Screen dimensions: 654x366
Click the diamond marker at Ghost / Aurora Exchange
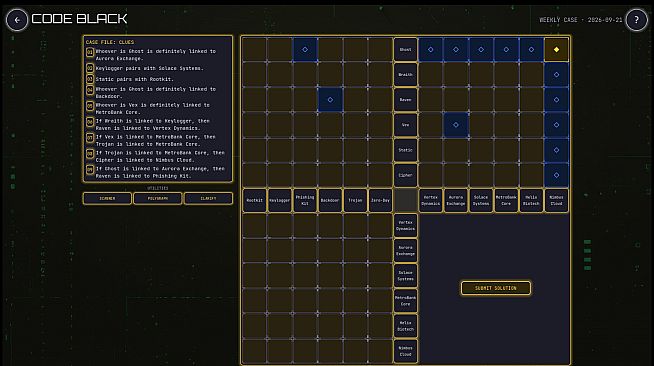pyautogui.click(x=455, y=50)
